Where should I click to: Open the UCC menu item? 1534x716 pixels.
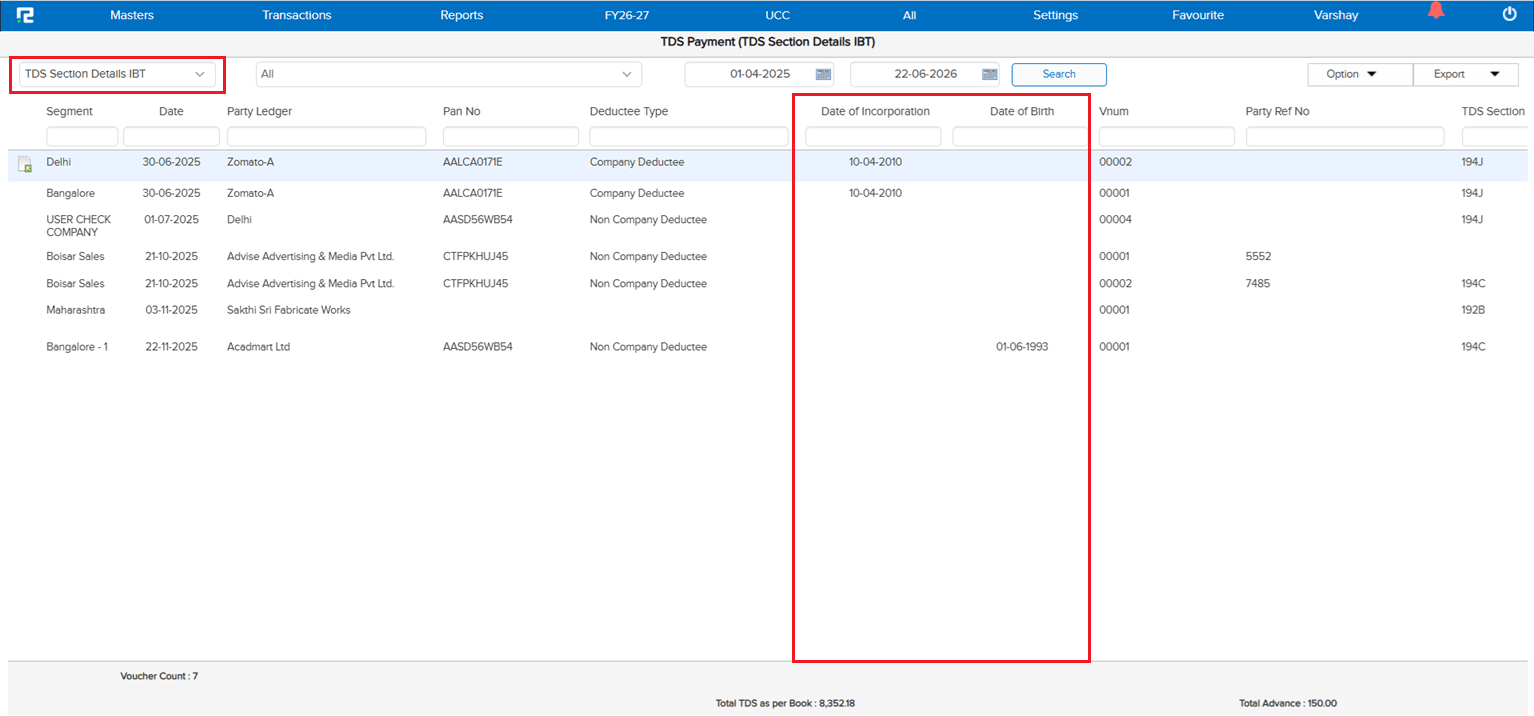point(777,15)
